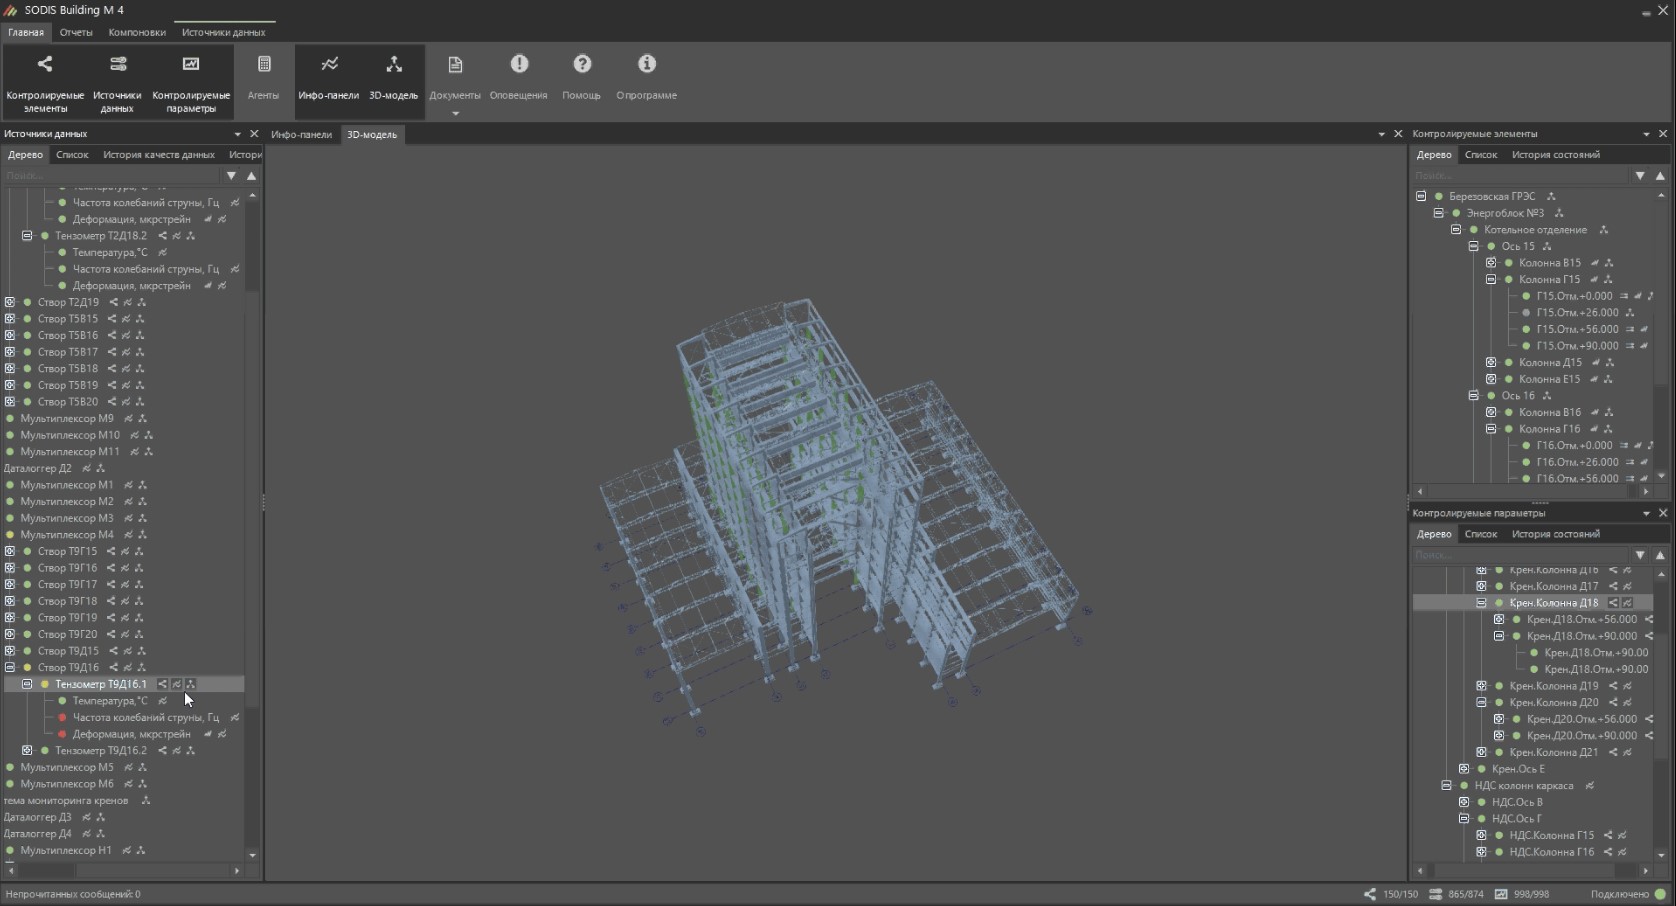Click down arrow in Контролируемые элементы search
This screenshot has height=906, width=1676.
tap(1640, 176)
